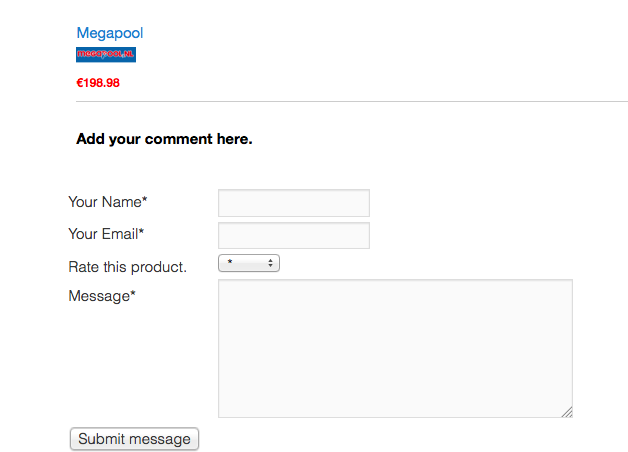Open the Megapool store link
Screen dimensions: 628x452
click(x=109, y=33)
